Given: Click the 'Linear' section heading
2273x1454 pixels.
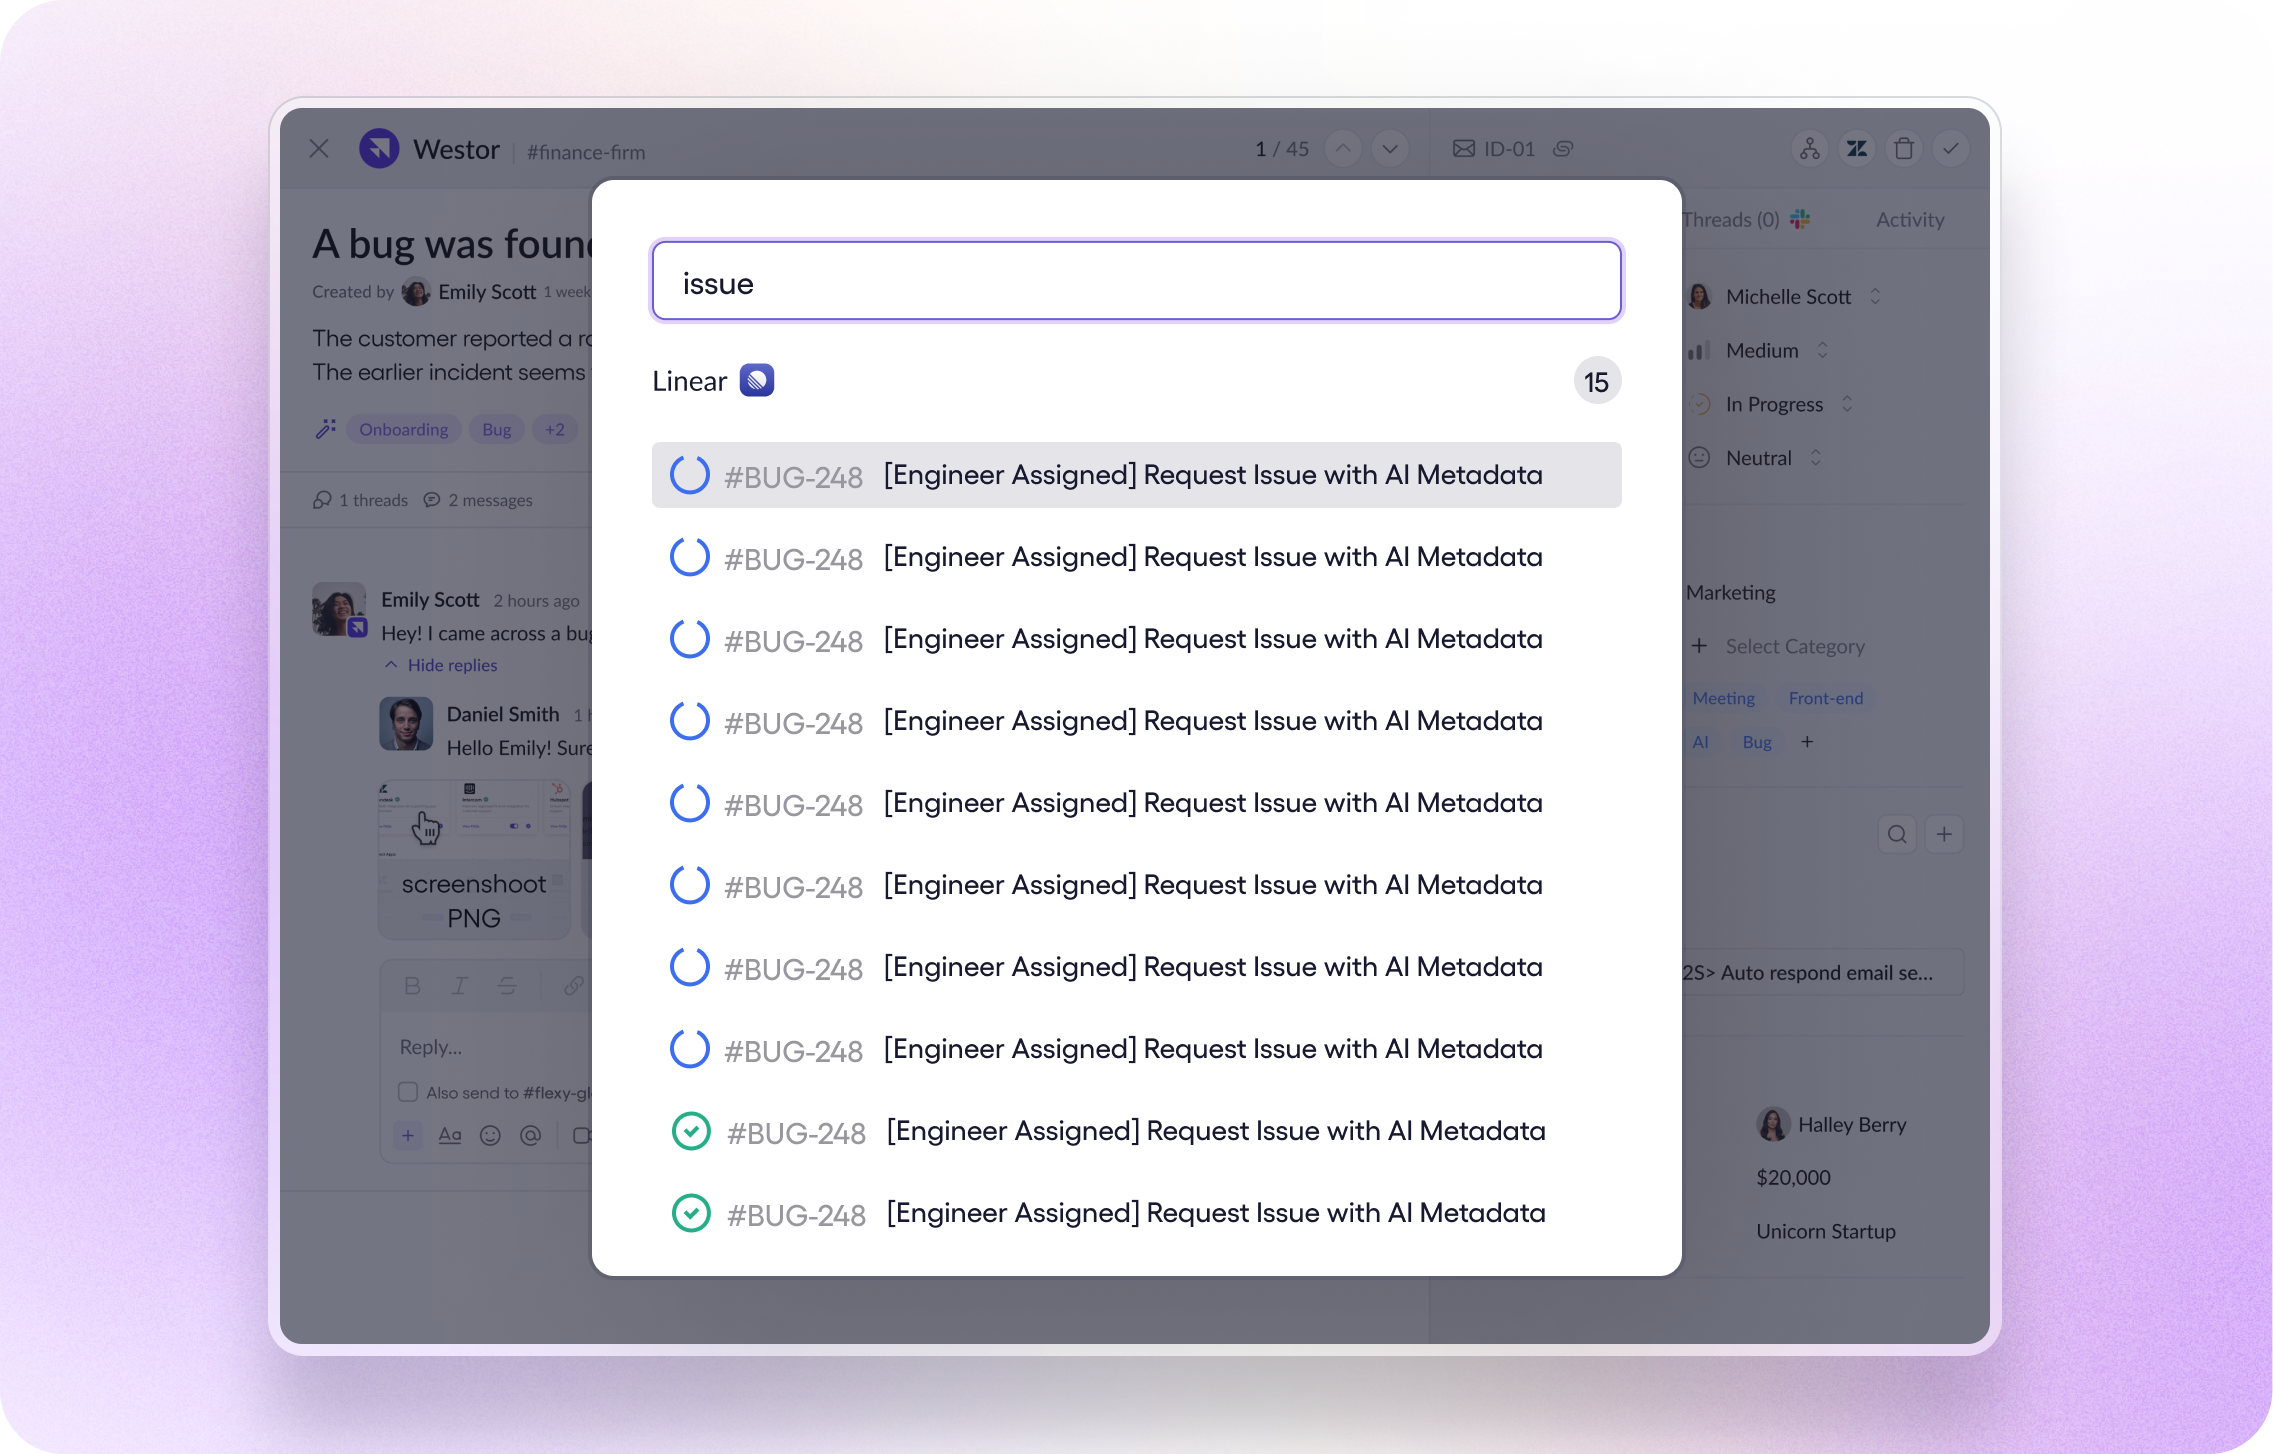Looking at the screenshot, I should (x=689, y=381).
